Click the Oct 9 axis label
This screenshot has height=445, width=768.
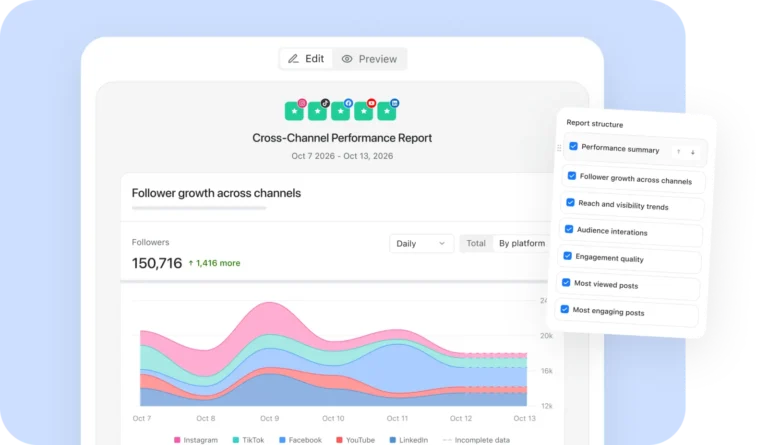[269, 419]
